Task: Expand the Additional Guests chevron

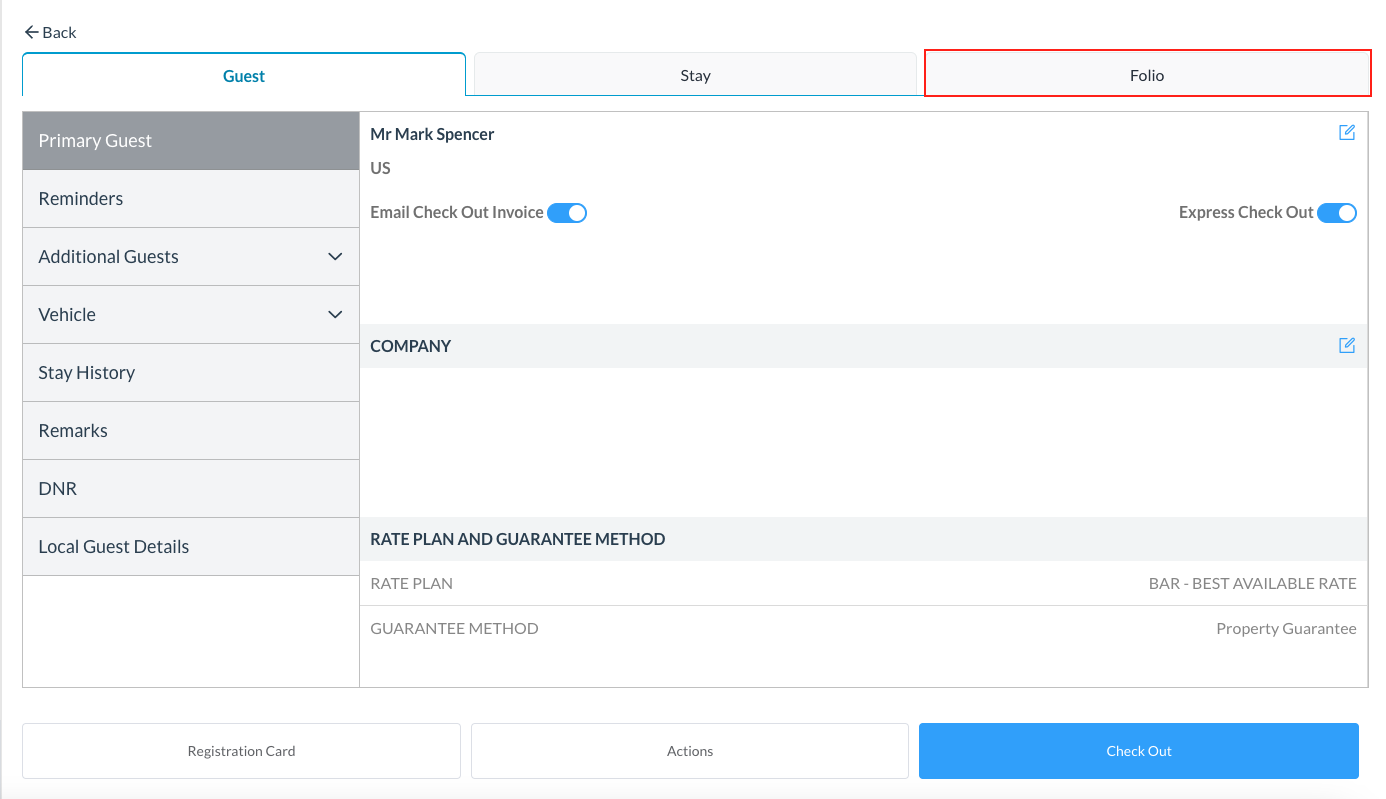Action: click(335, 257)
